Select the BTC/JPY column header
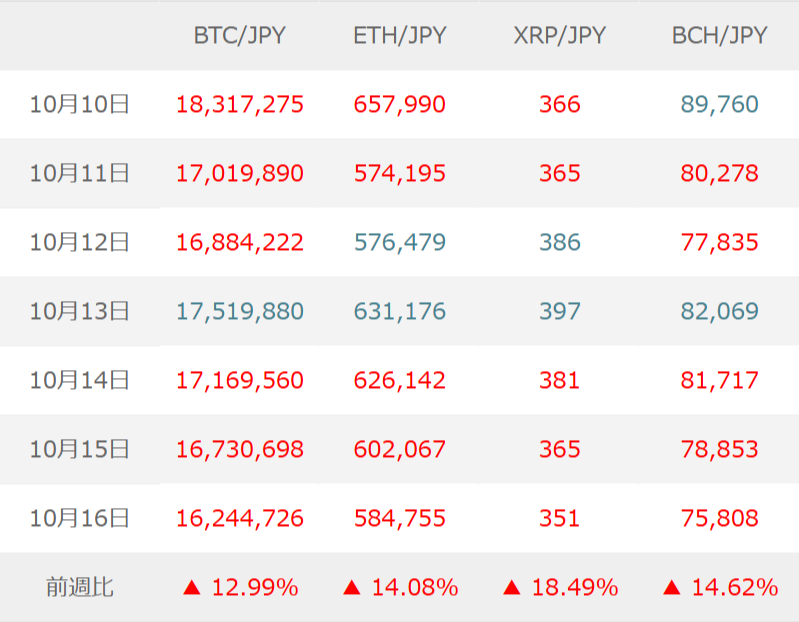Viewport: 799px width, 622px height. (239, 36)
